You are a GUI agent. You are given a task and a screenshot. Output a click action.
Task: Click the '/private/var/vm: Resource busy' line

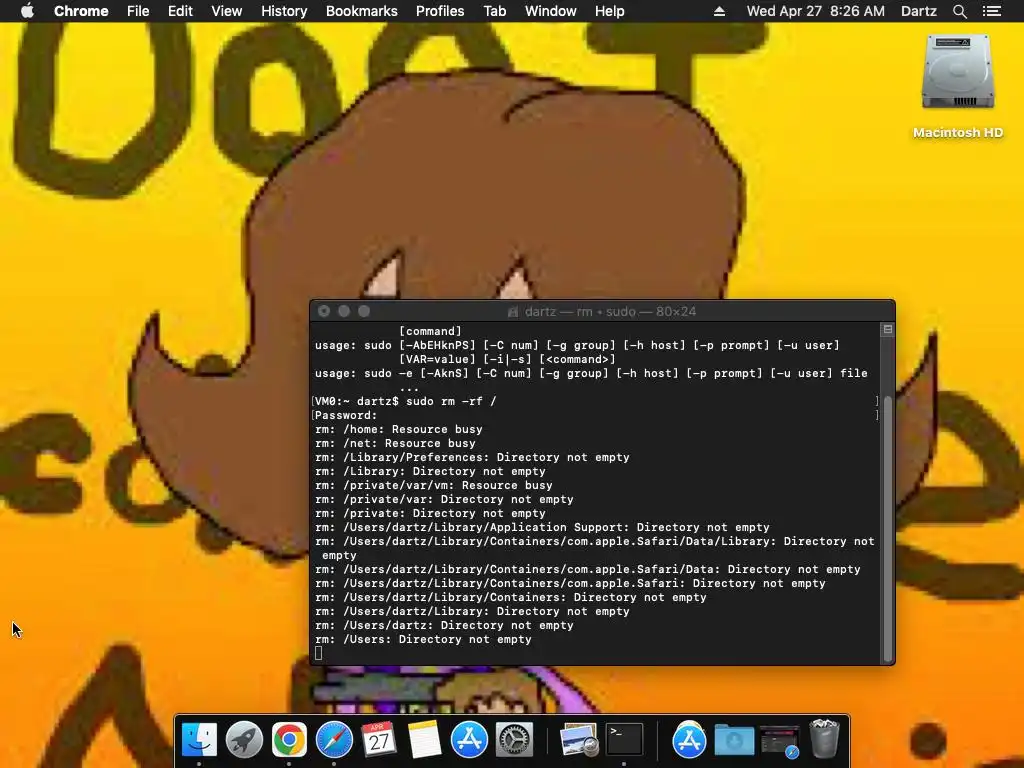[x=434, y=485]
